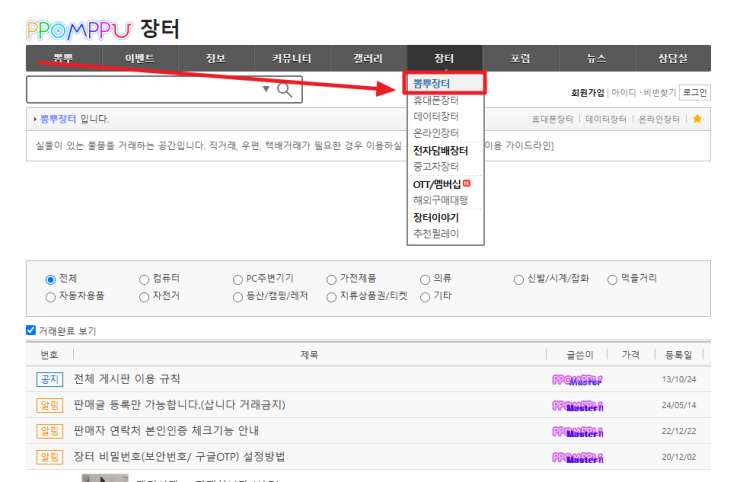Click author icon on the 24/05/14 row
The image size is (743, 482).
(x=577, y=406)
